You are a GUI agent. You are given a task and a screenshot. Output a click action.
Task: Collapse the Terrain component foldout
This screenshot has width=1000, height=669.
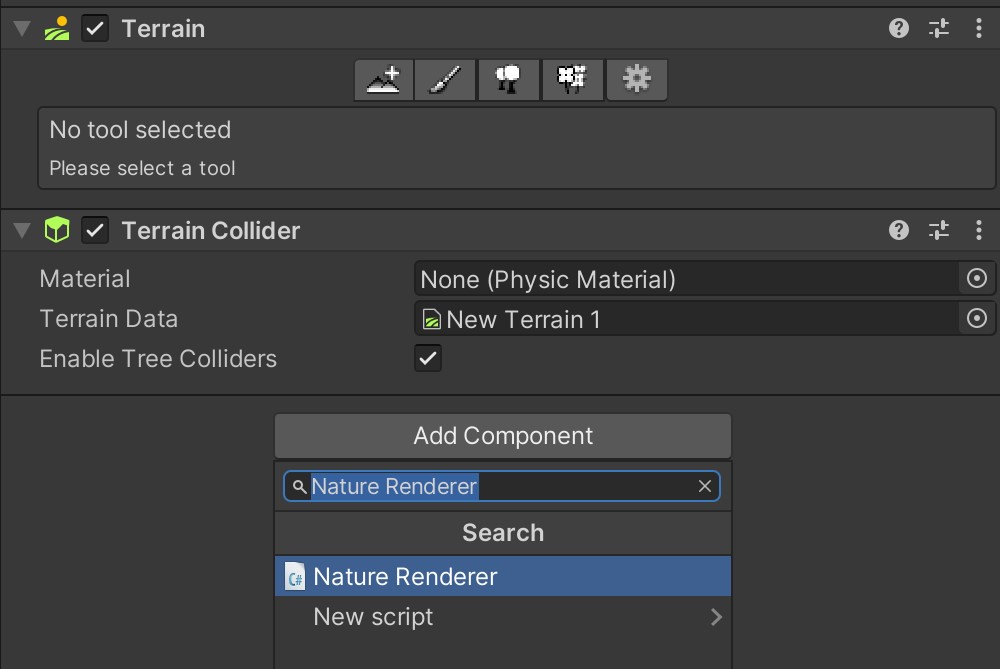coord(20,28)
